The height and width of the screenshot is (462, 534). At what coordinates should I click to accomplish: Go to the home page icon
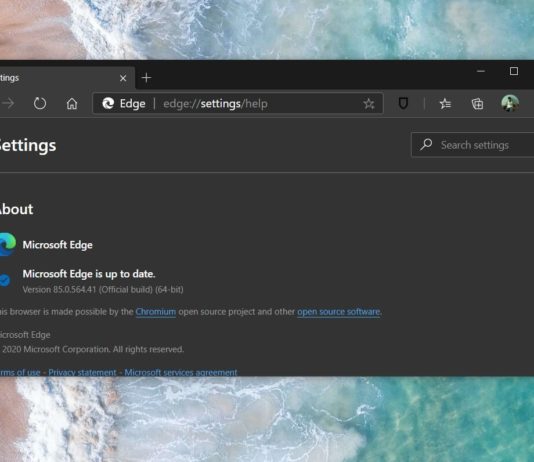(72, 103)
